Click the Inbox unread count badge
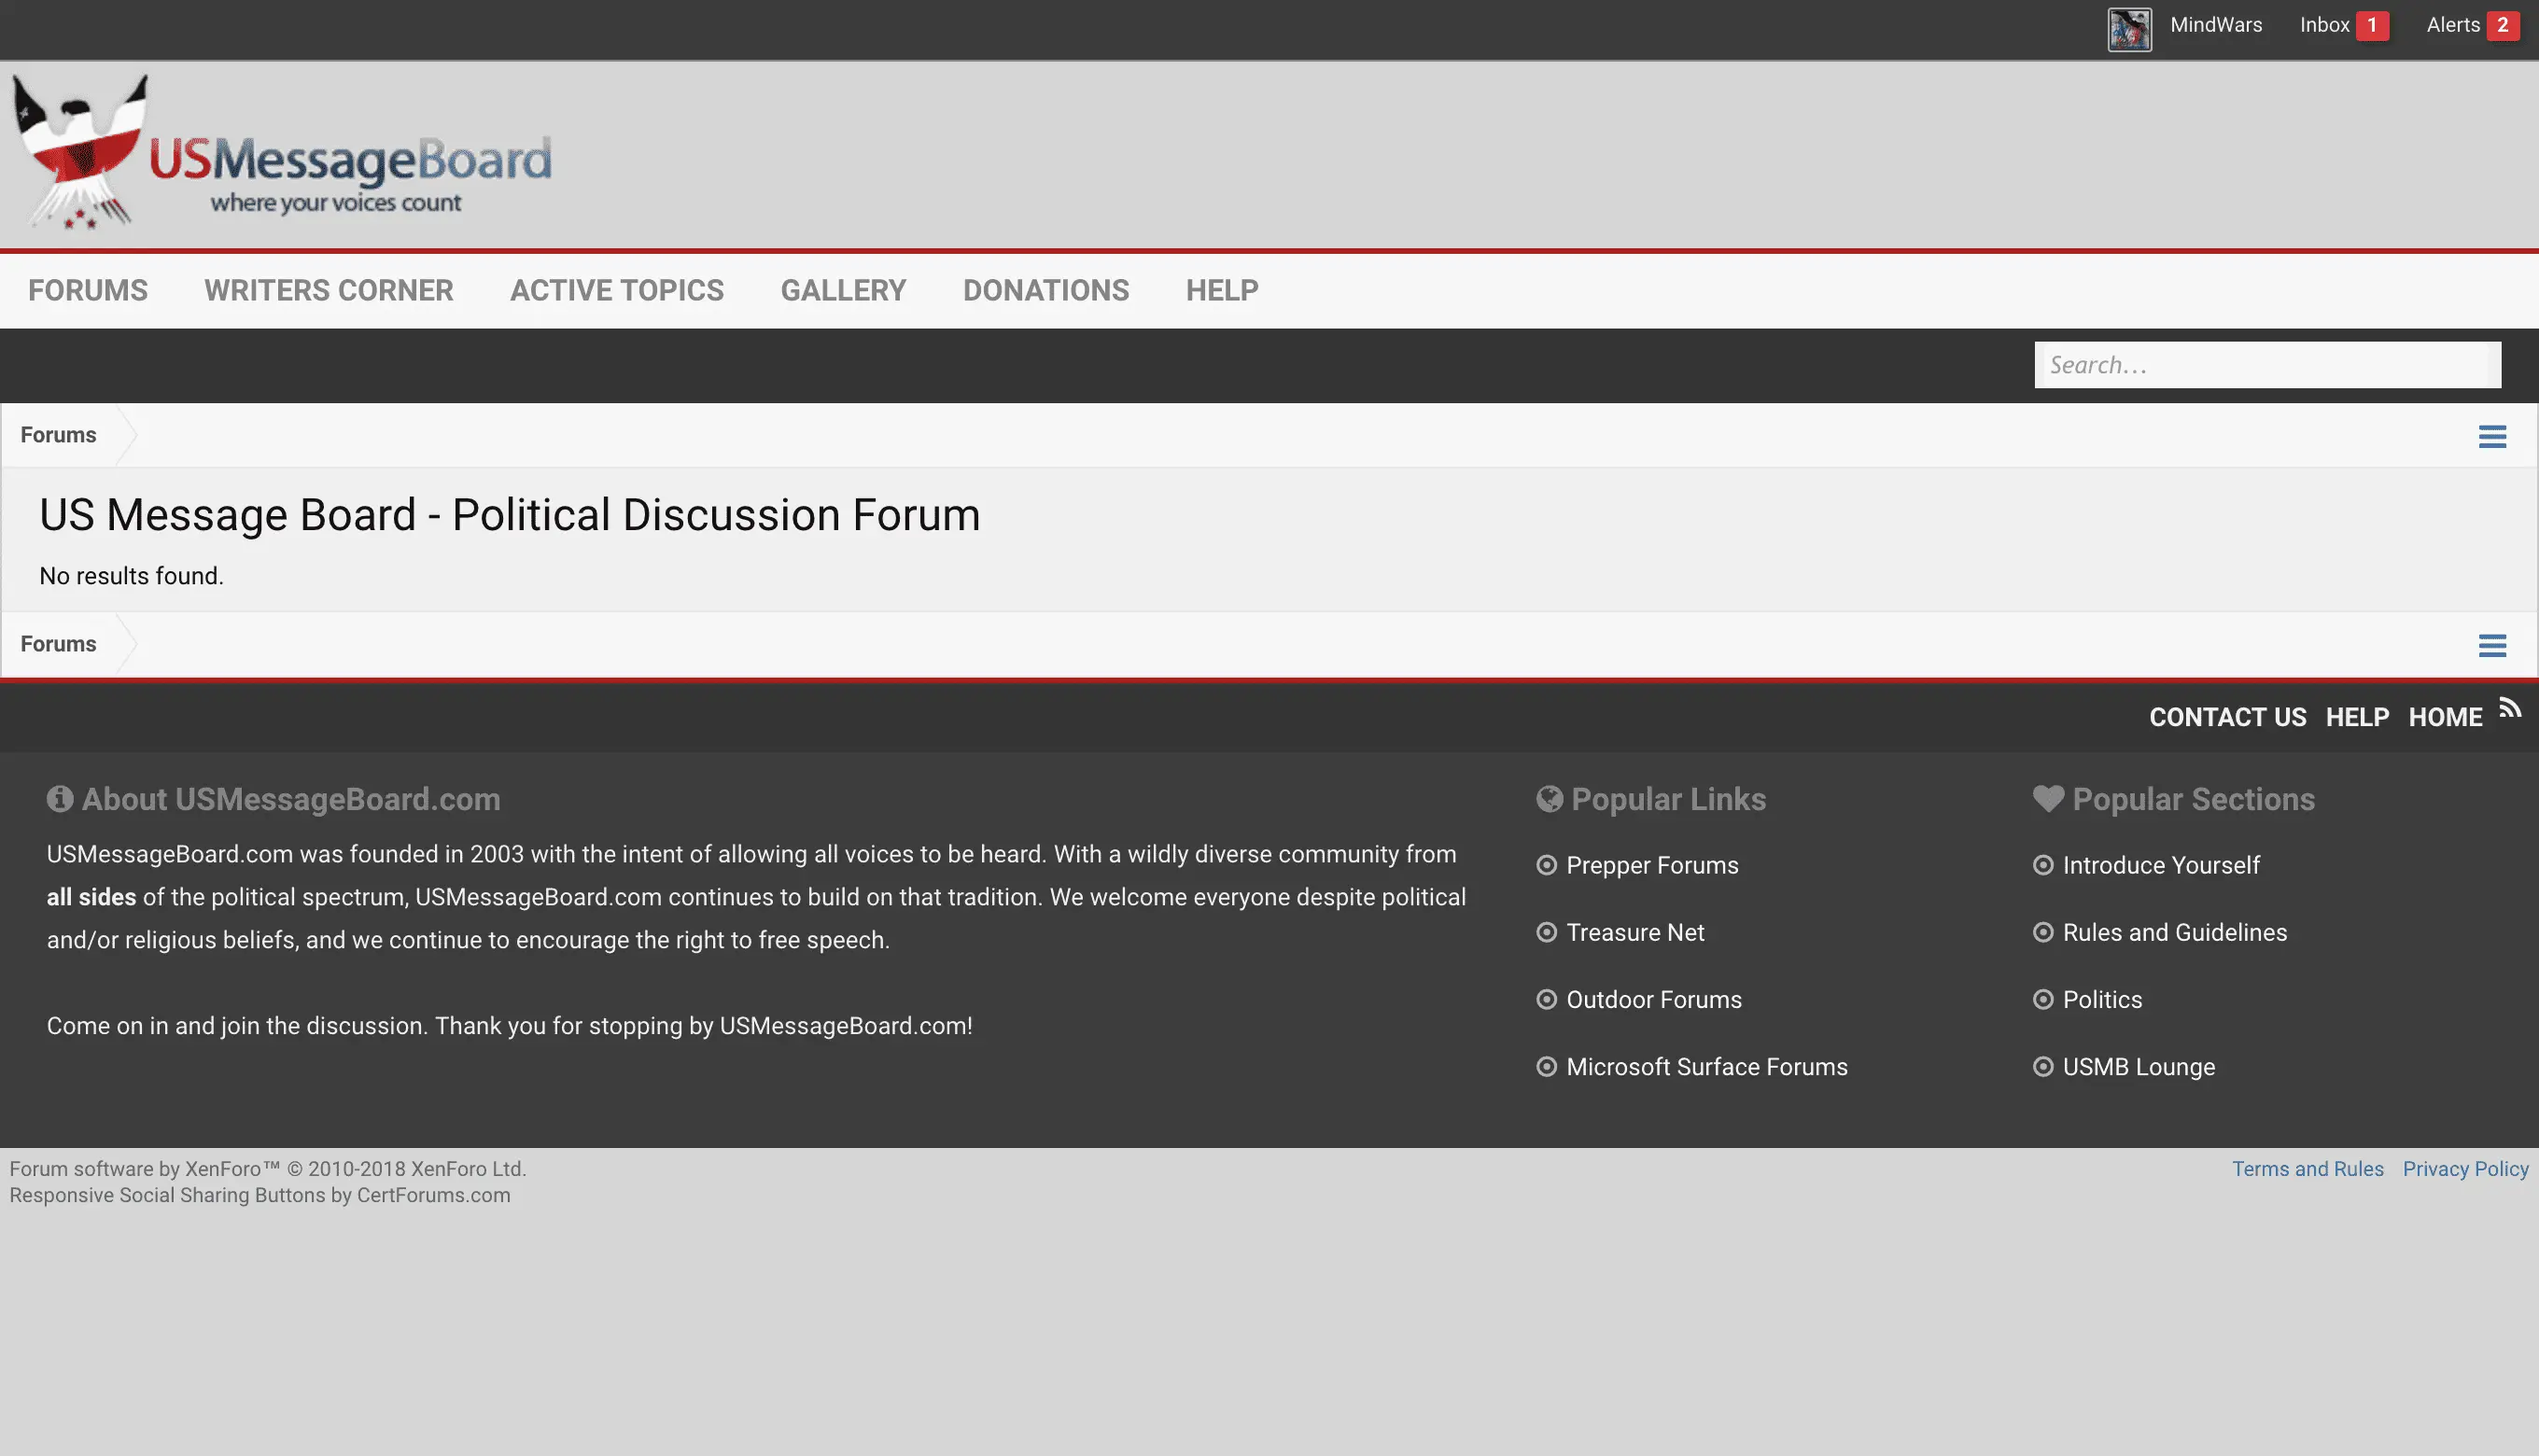The height and width of the screenshot is (1456, 2539). click(x=2371, y=25)
